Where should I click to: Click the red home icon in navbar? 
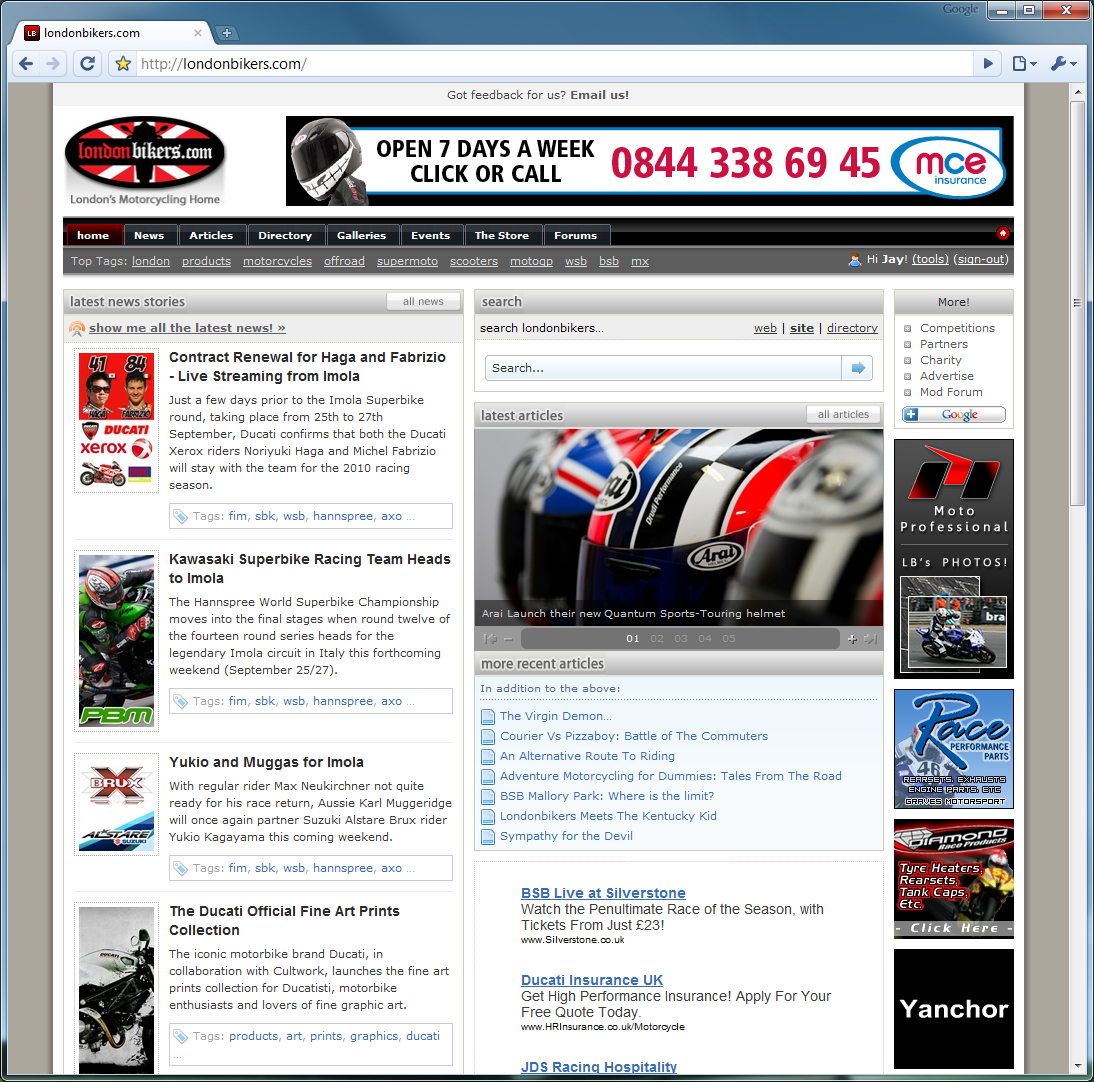(1002, 233)
